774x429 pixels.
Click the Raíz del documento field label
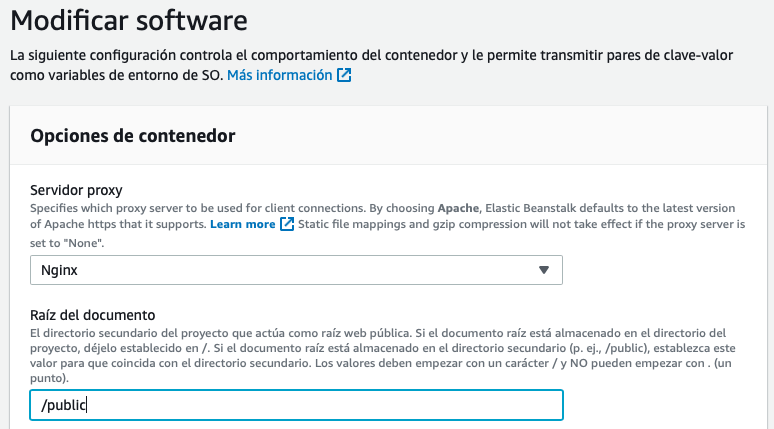pyautogui.click(x=93, y=315)
